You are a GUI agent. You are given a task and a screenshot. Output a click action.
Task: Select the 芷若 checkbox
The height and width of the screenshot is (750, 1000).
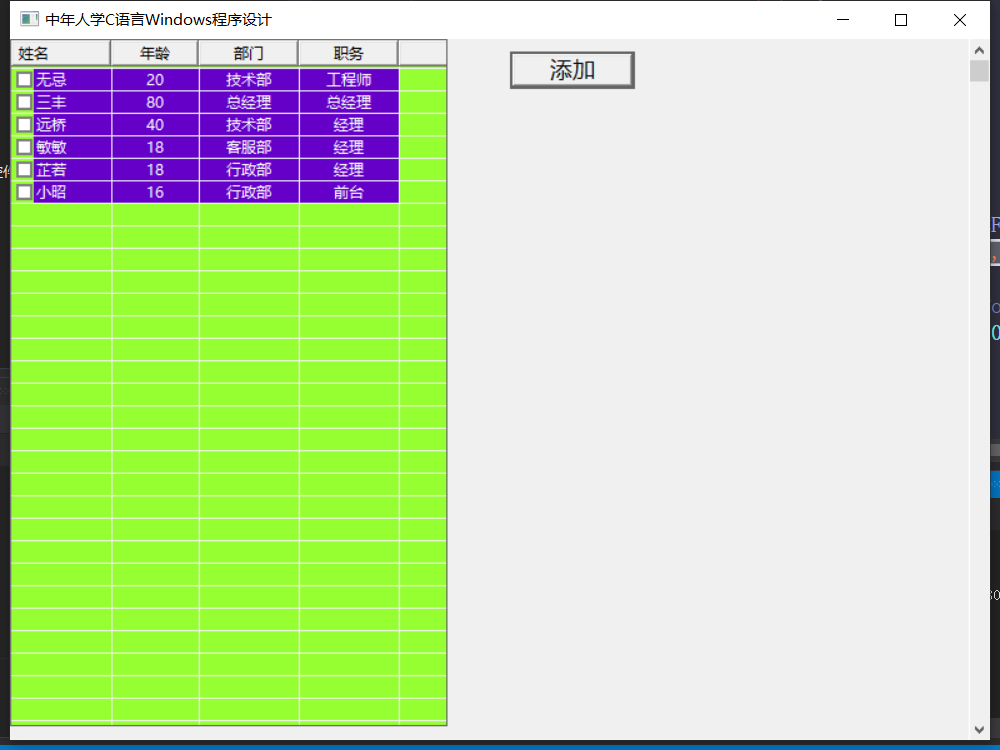coord(24,170)
